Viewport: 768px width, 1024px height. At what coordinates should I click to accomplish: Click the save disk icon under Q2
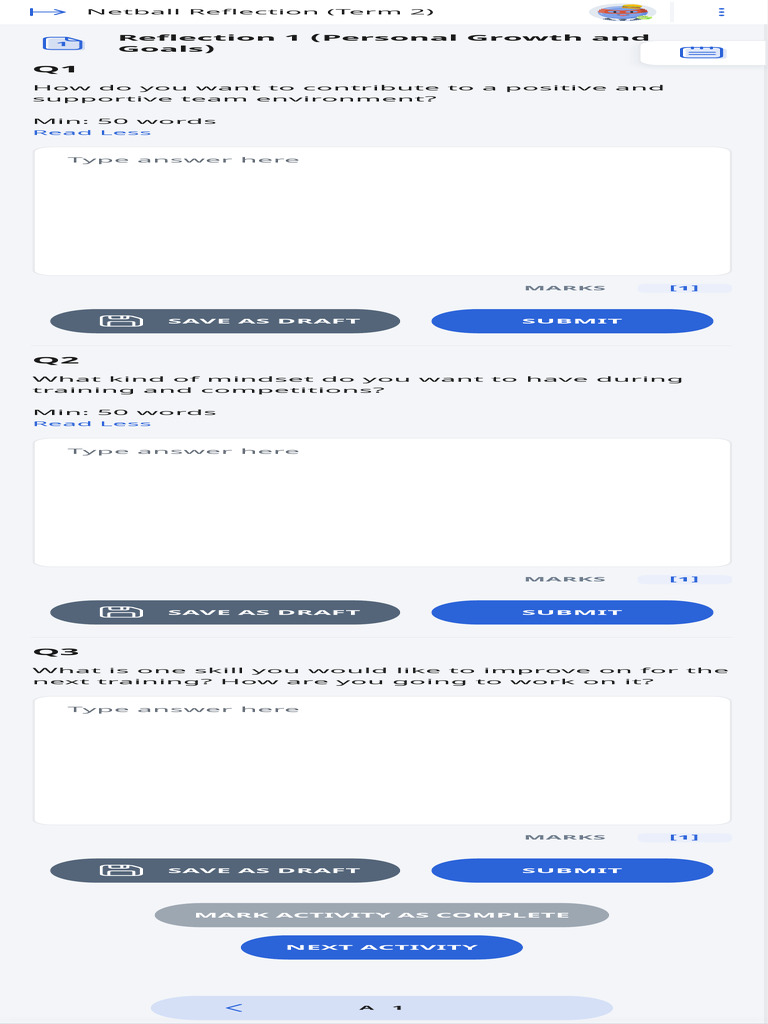coord(121,612)
